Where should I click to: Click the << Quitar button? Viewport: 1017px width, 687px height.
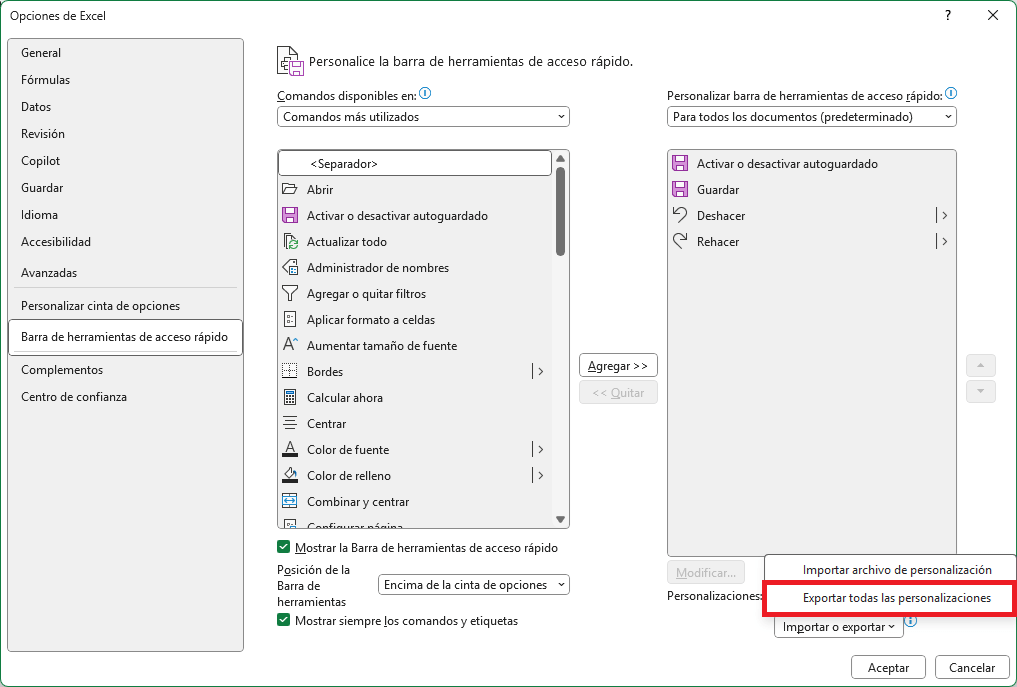(618, 392)
